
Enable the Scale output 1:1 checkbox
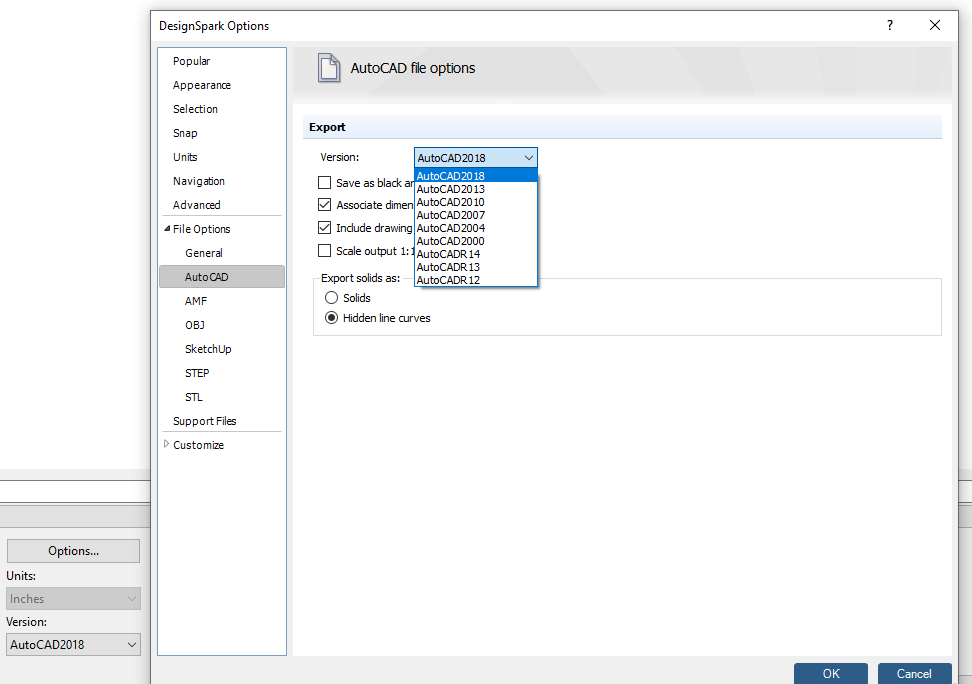[x=324, y=251]
